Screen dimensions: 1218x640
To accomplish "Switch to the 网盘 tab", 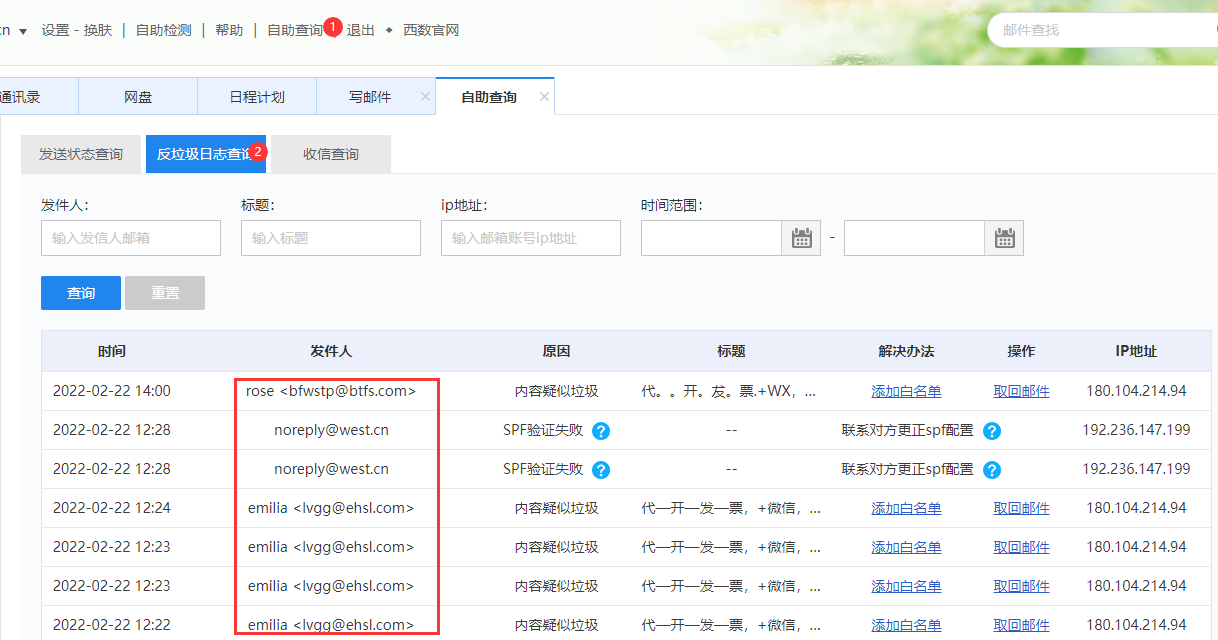I will tap(138, 97).
